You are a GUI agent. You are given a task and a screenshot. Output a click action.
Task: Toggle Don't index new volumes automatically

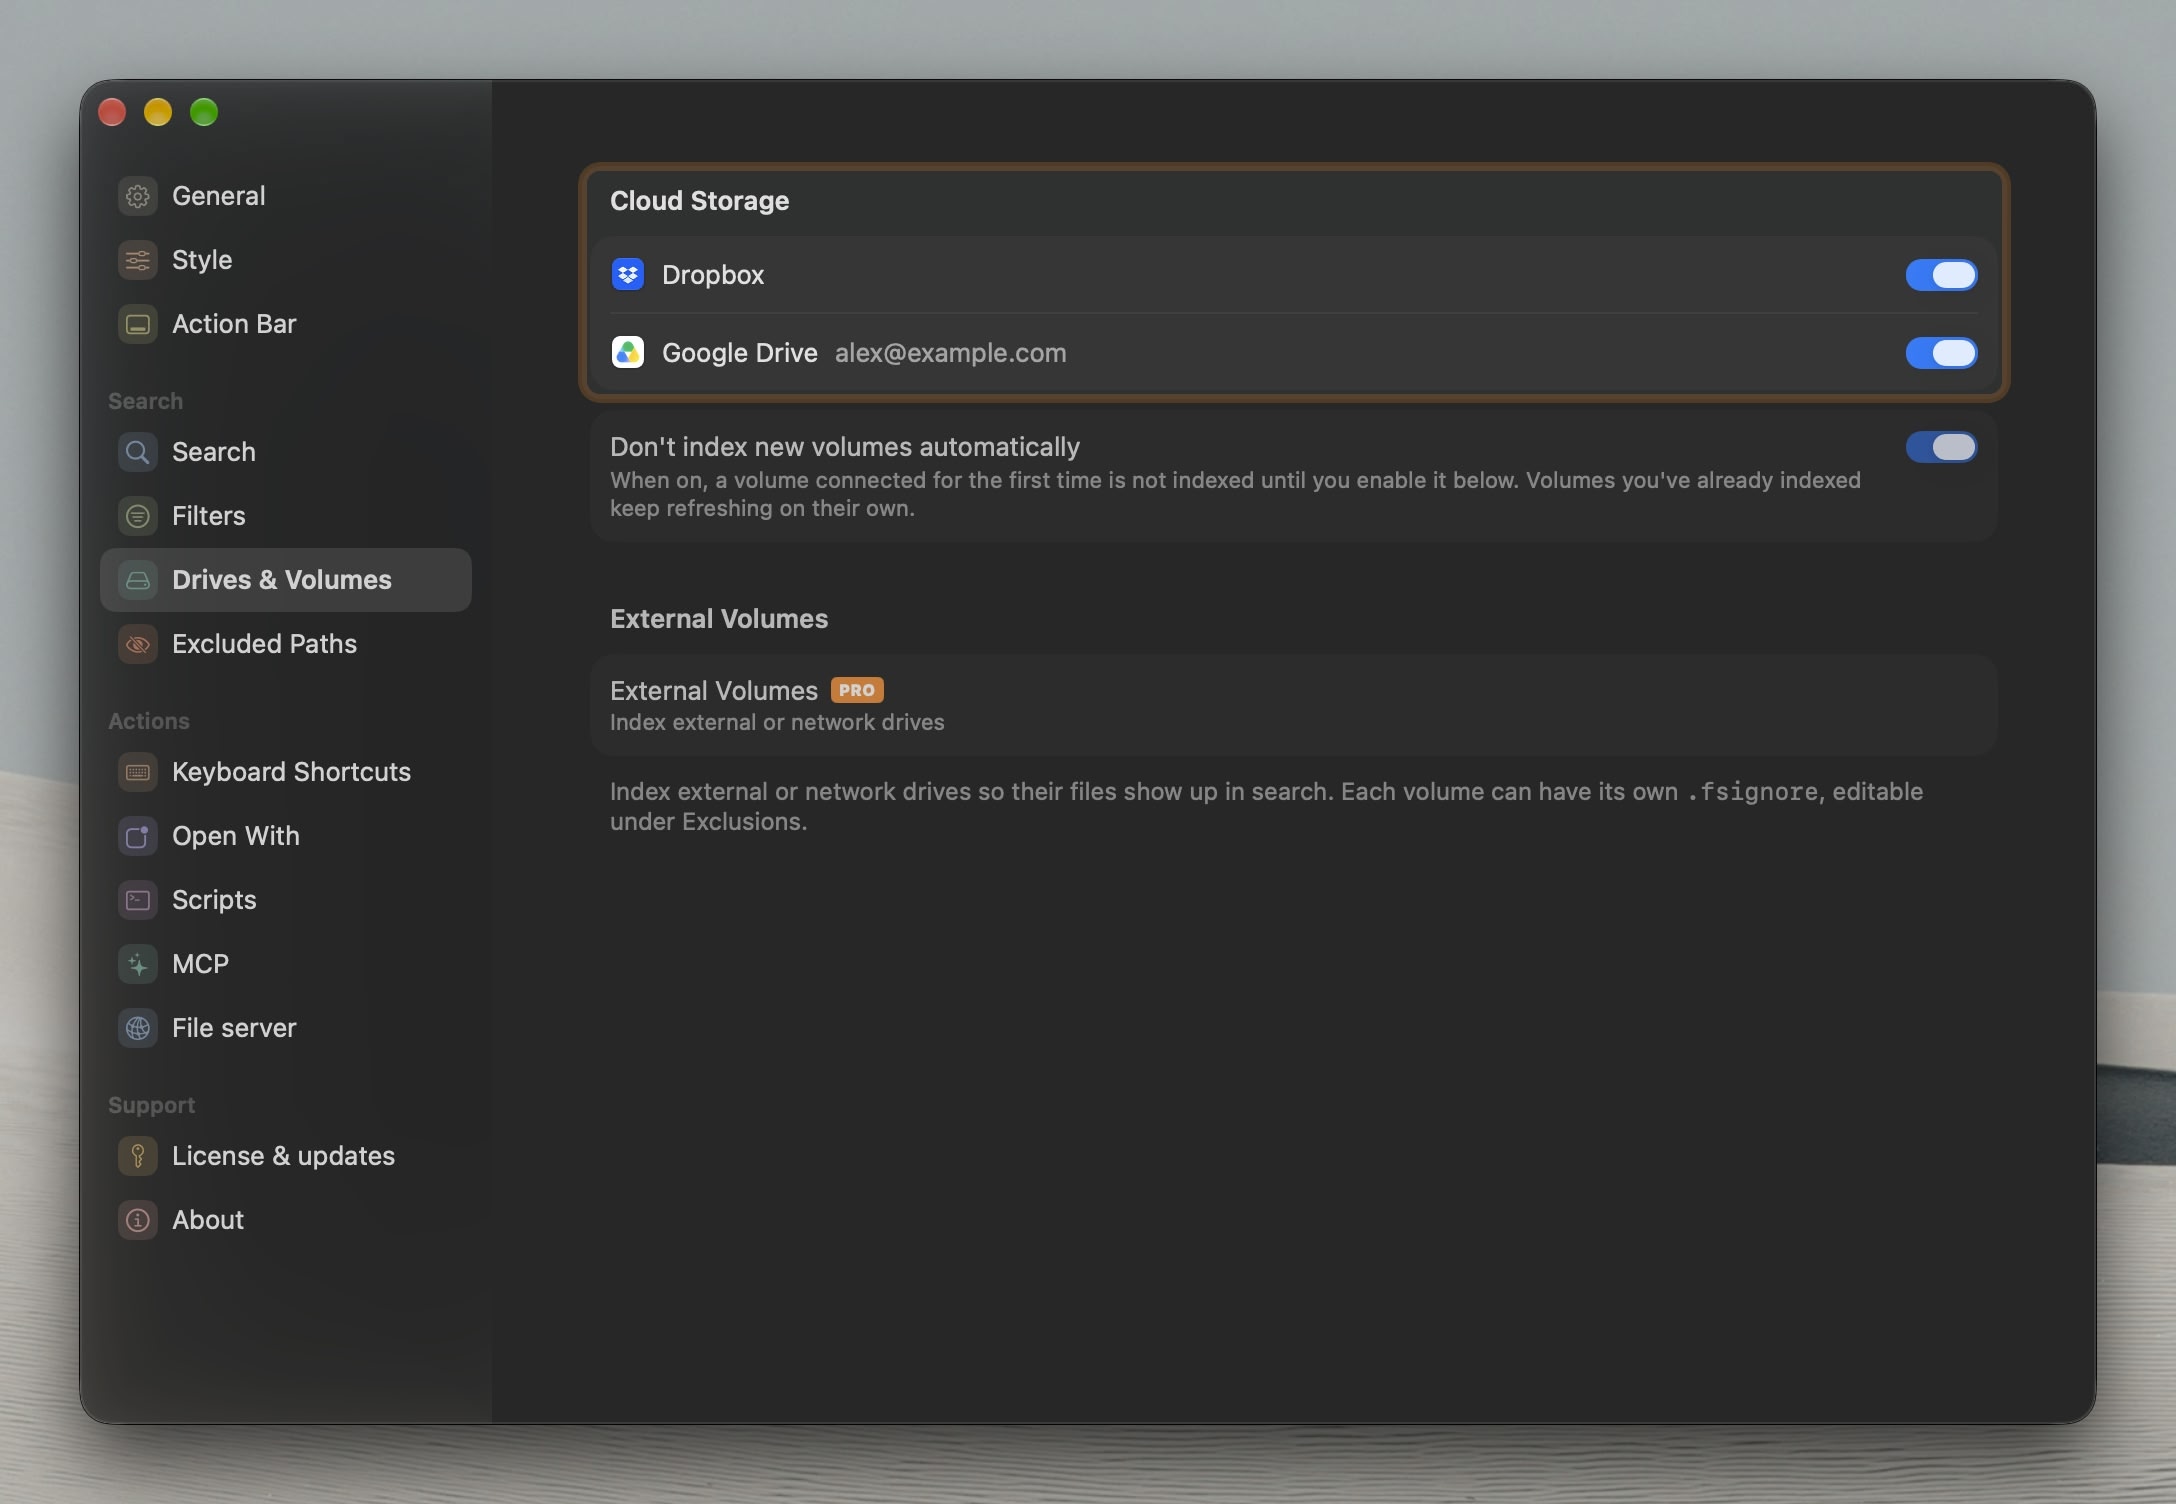point(1941,447)
